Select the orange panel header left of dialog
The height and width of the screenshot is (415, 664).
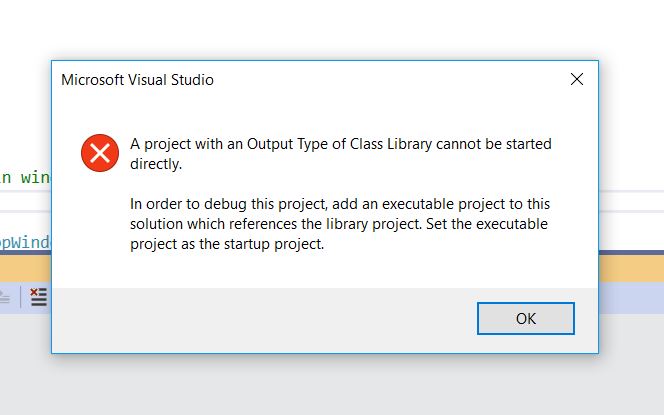coord(25,268)
